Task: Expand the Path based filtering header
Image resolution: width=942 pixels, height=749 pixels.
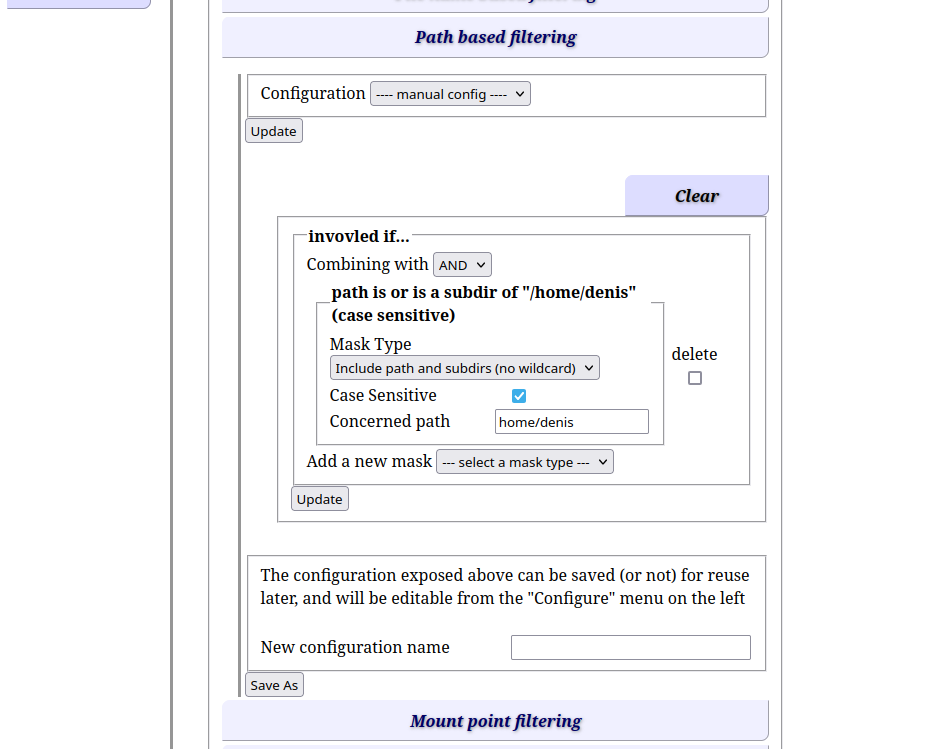Action: (x=495, y=37)
